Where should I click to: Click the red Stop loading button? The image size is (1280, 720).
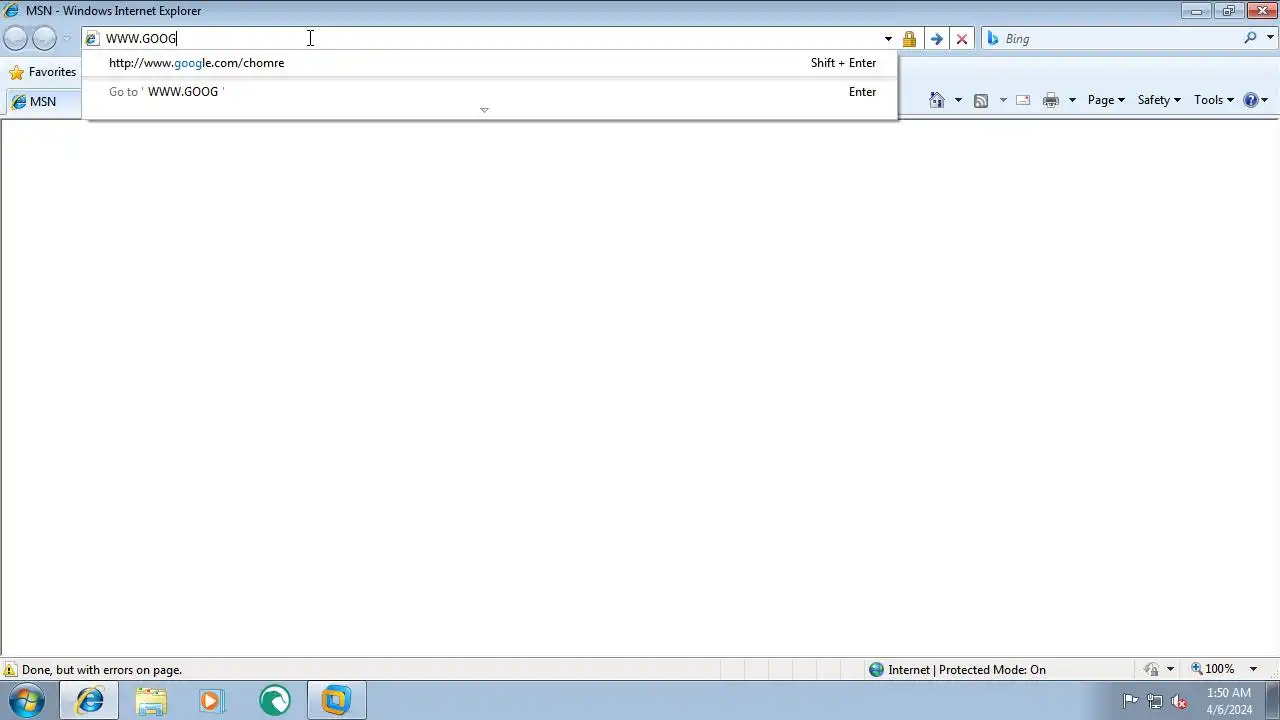(x=962, y=39)
